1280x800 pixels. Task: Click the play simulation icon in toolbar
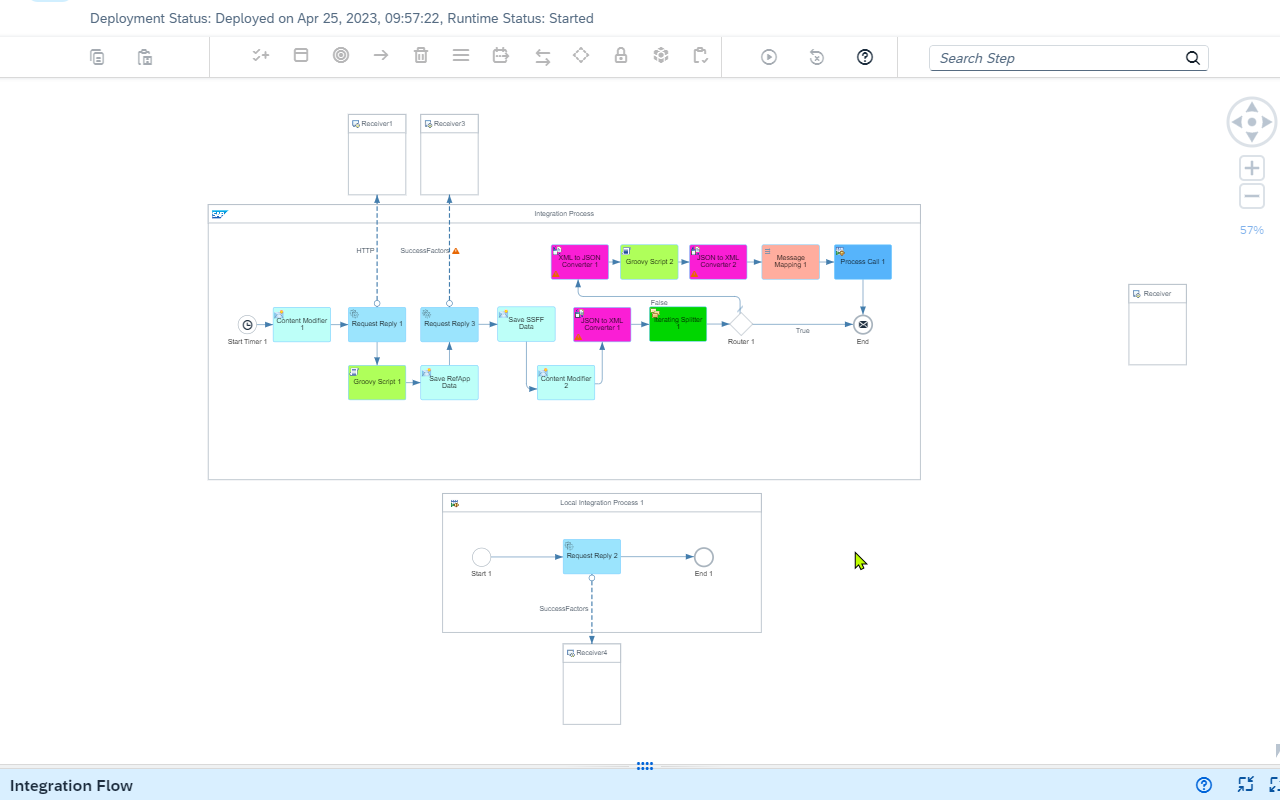(x=769, y=57)
